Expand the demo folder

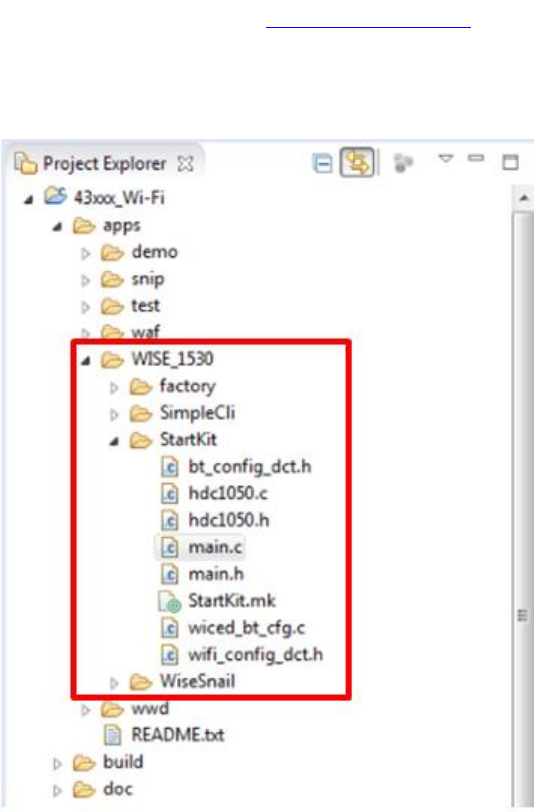[x=85, y=254]
